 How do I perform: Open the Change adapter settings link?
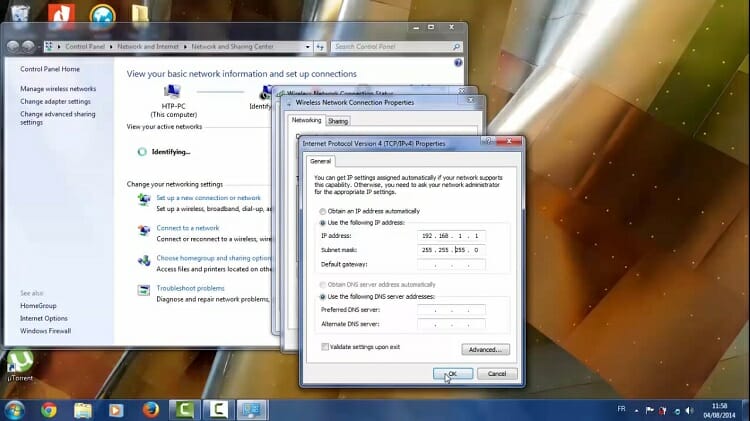55,101
